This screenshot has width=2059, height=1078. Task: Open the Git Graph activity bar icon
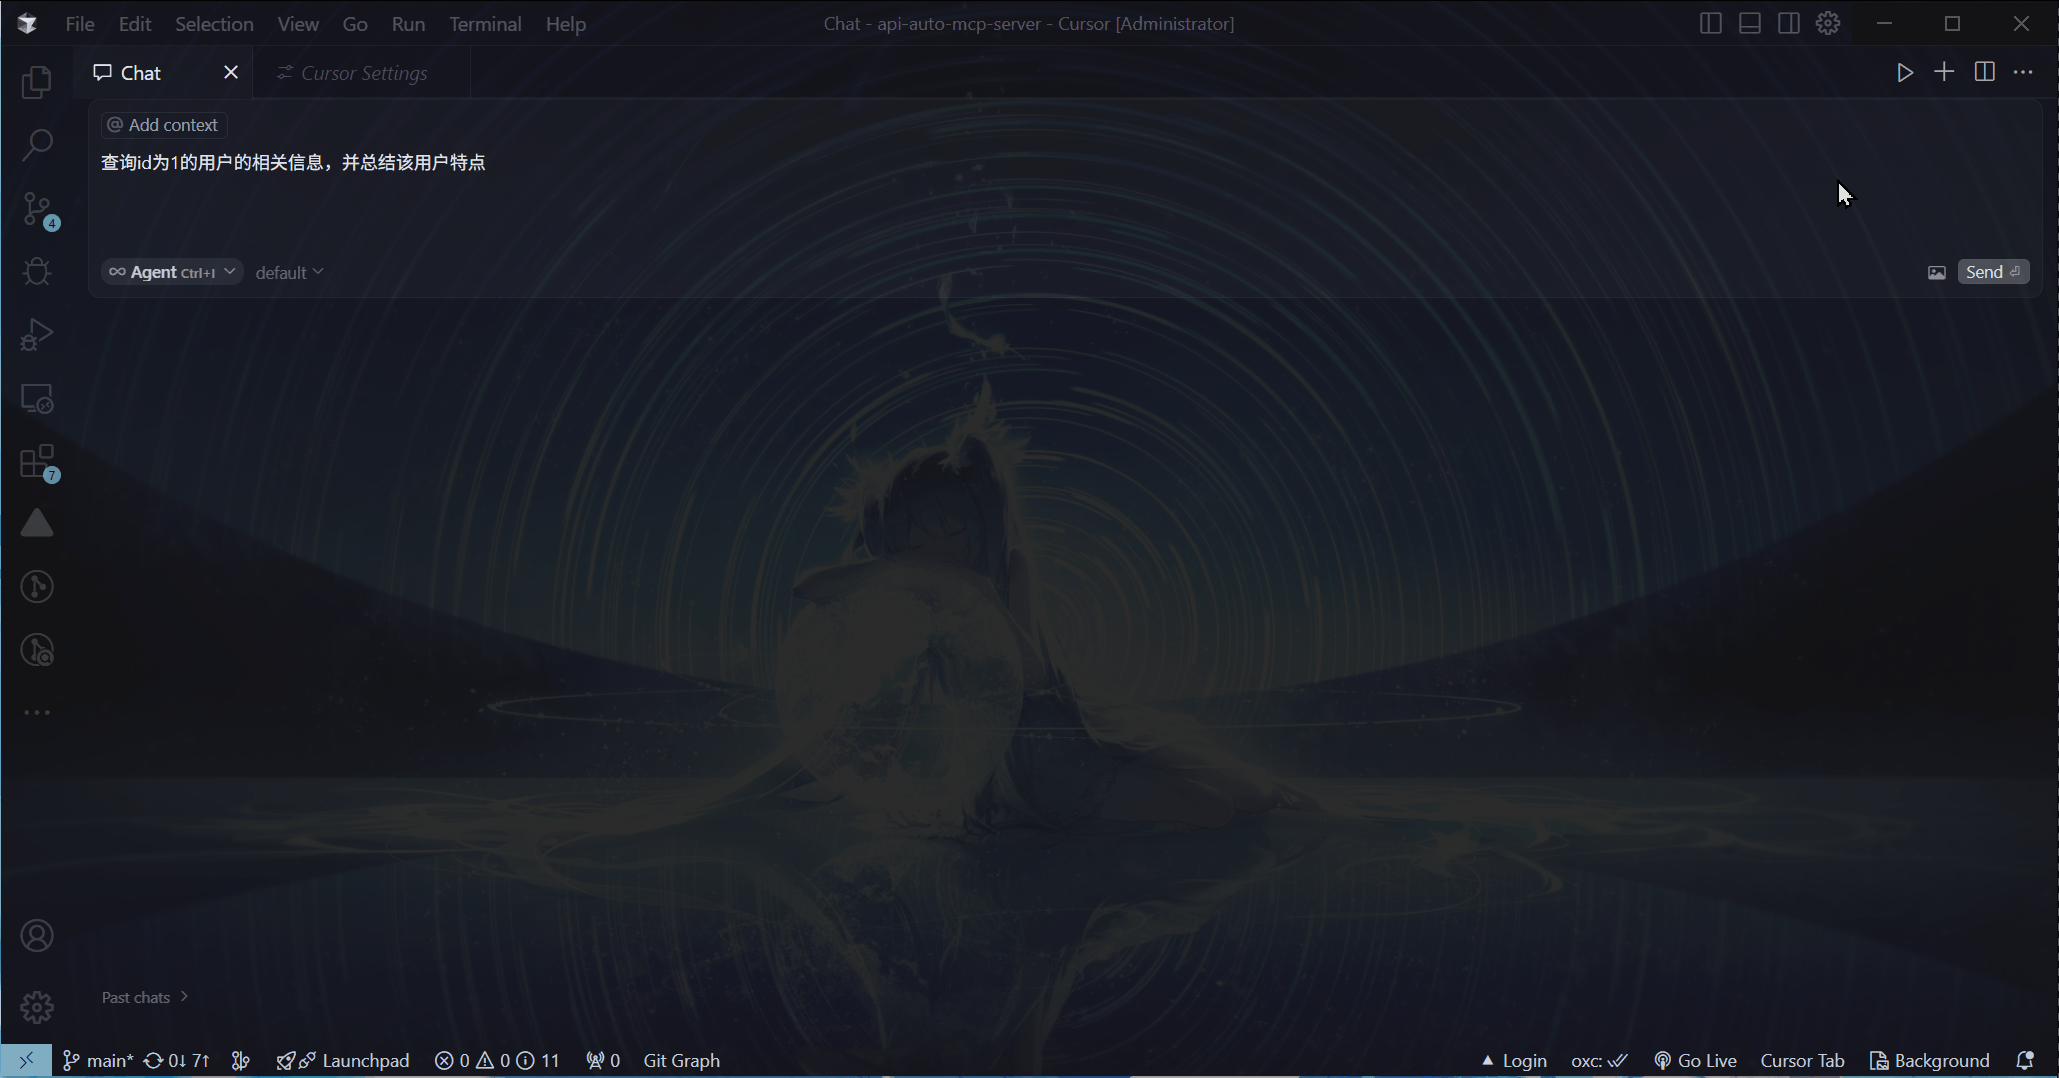37,587
